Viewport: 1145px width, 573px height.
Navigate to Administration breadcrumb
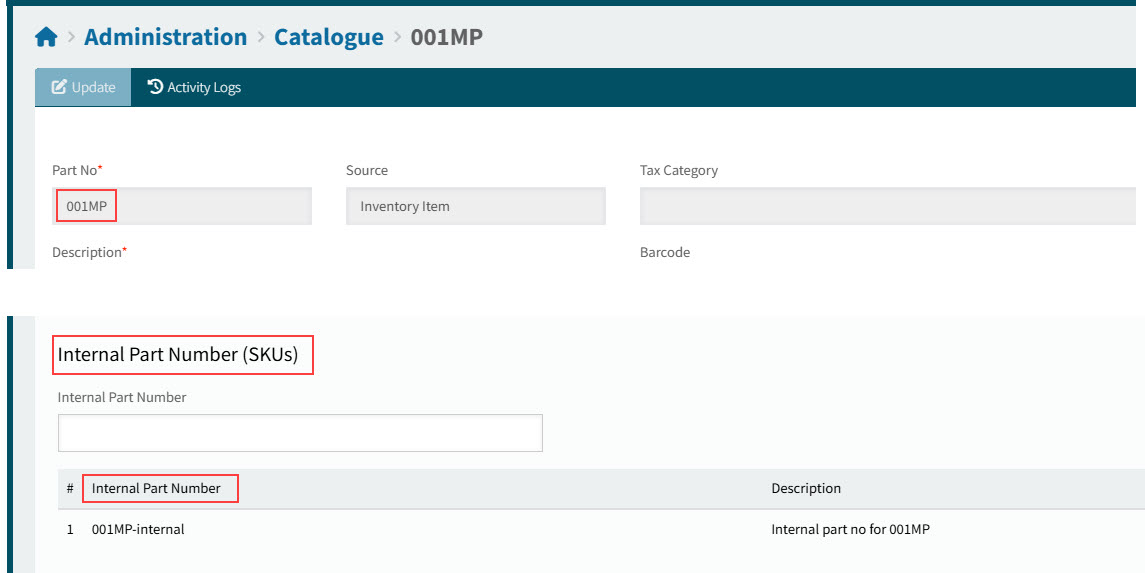(165, 37)
